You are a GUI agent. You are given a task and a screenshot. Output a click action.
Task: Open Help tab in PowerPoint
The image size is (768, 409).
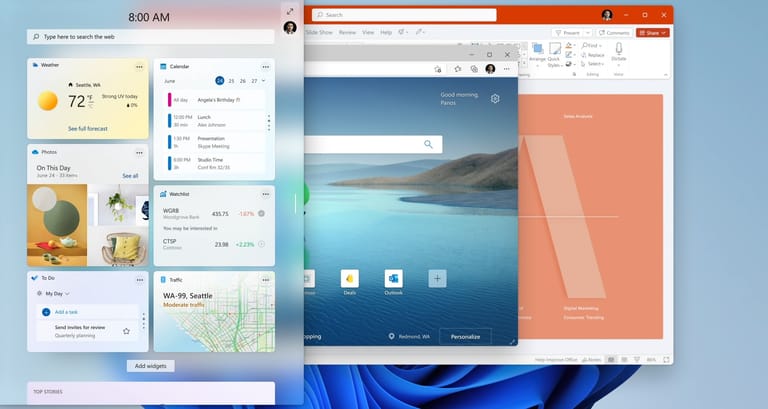386,32
